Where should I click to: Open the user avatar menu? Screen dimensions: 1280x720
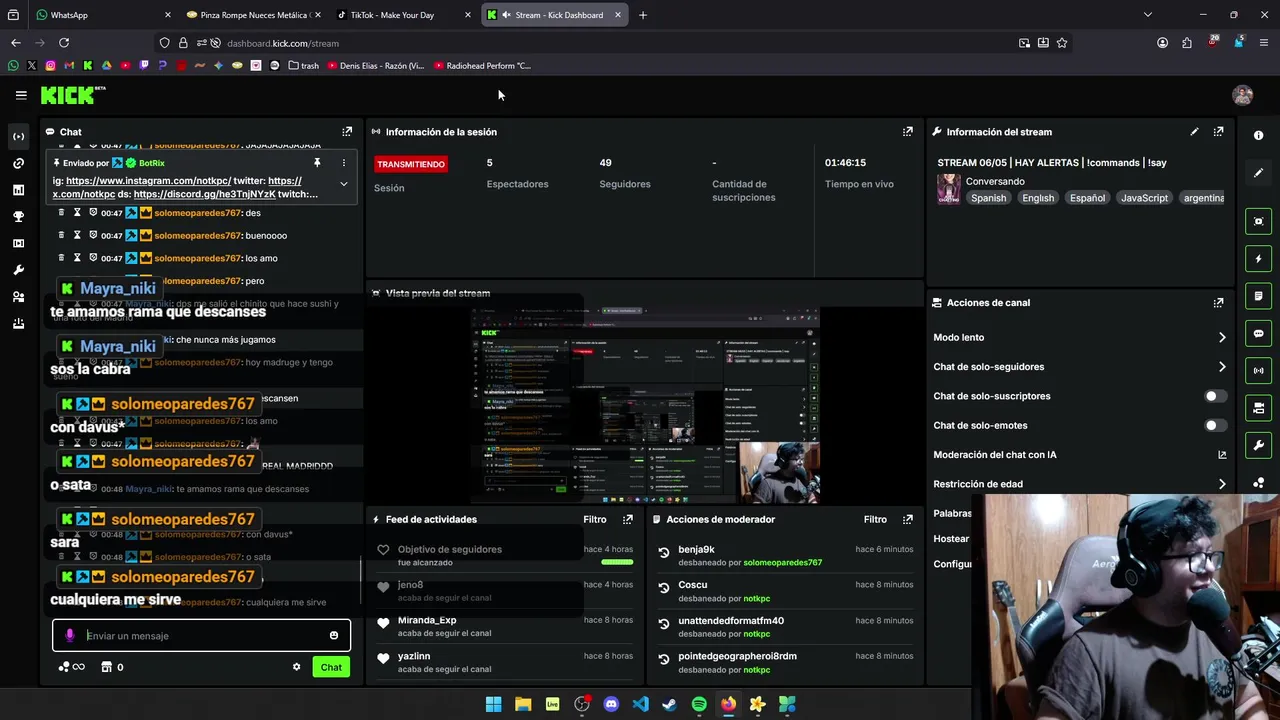coord(1243,95)
